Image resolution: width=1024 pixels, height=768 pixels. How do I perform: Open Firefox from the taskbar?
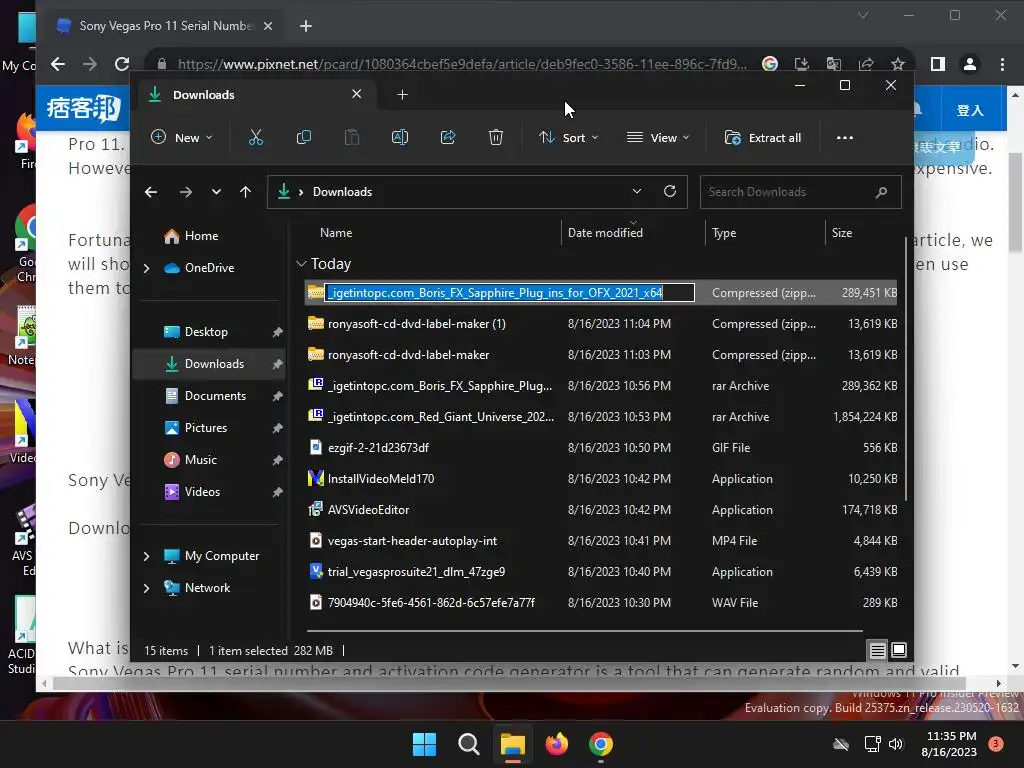click(x=556, y=744)
